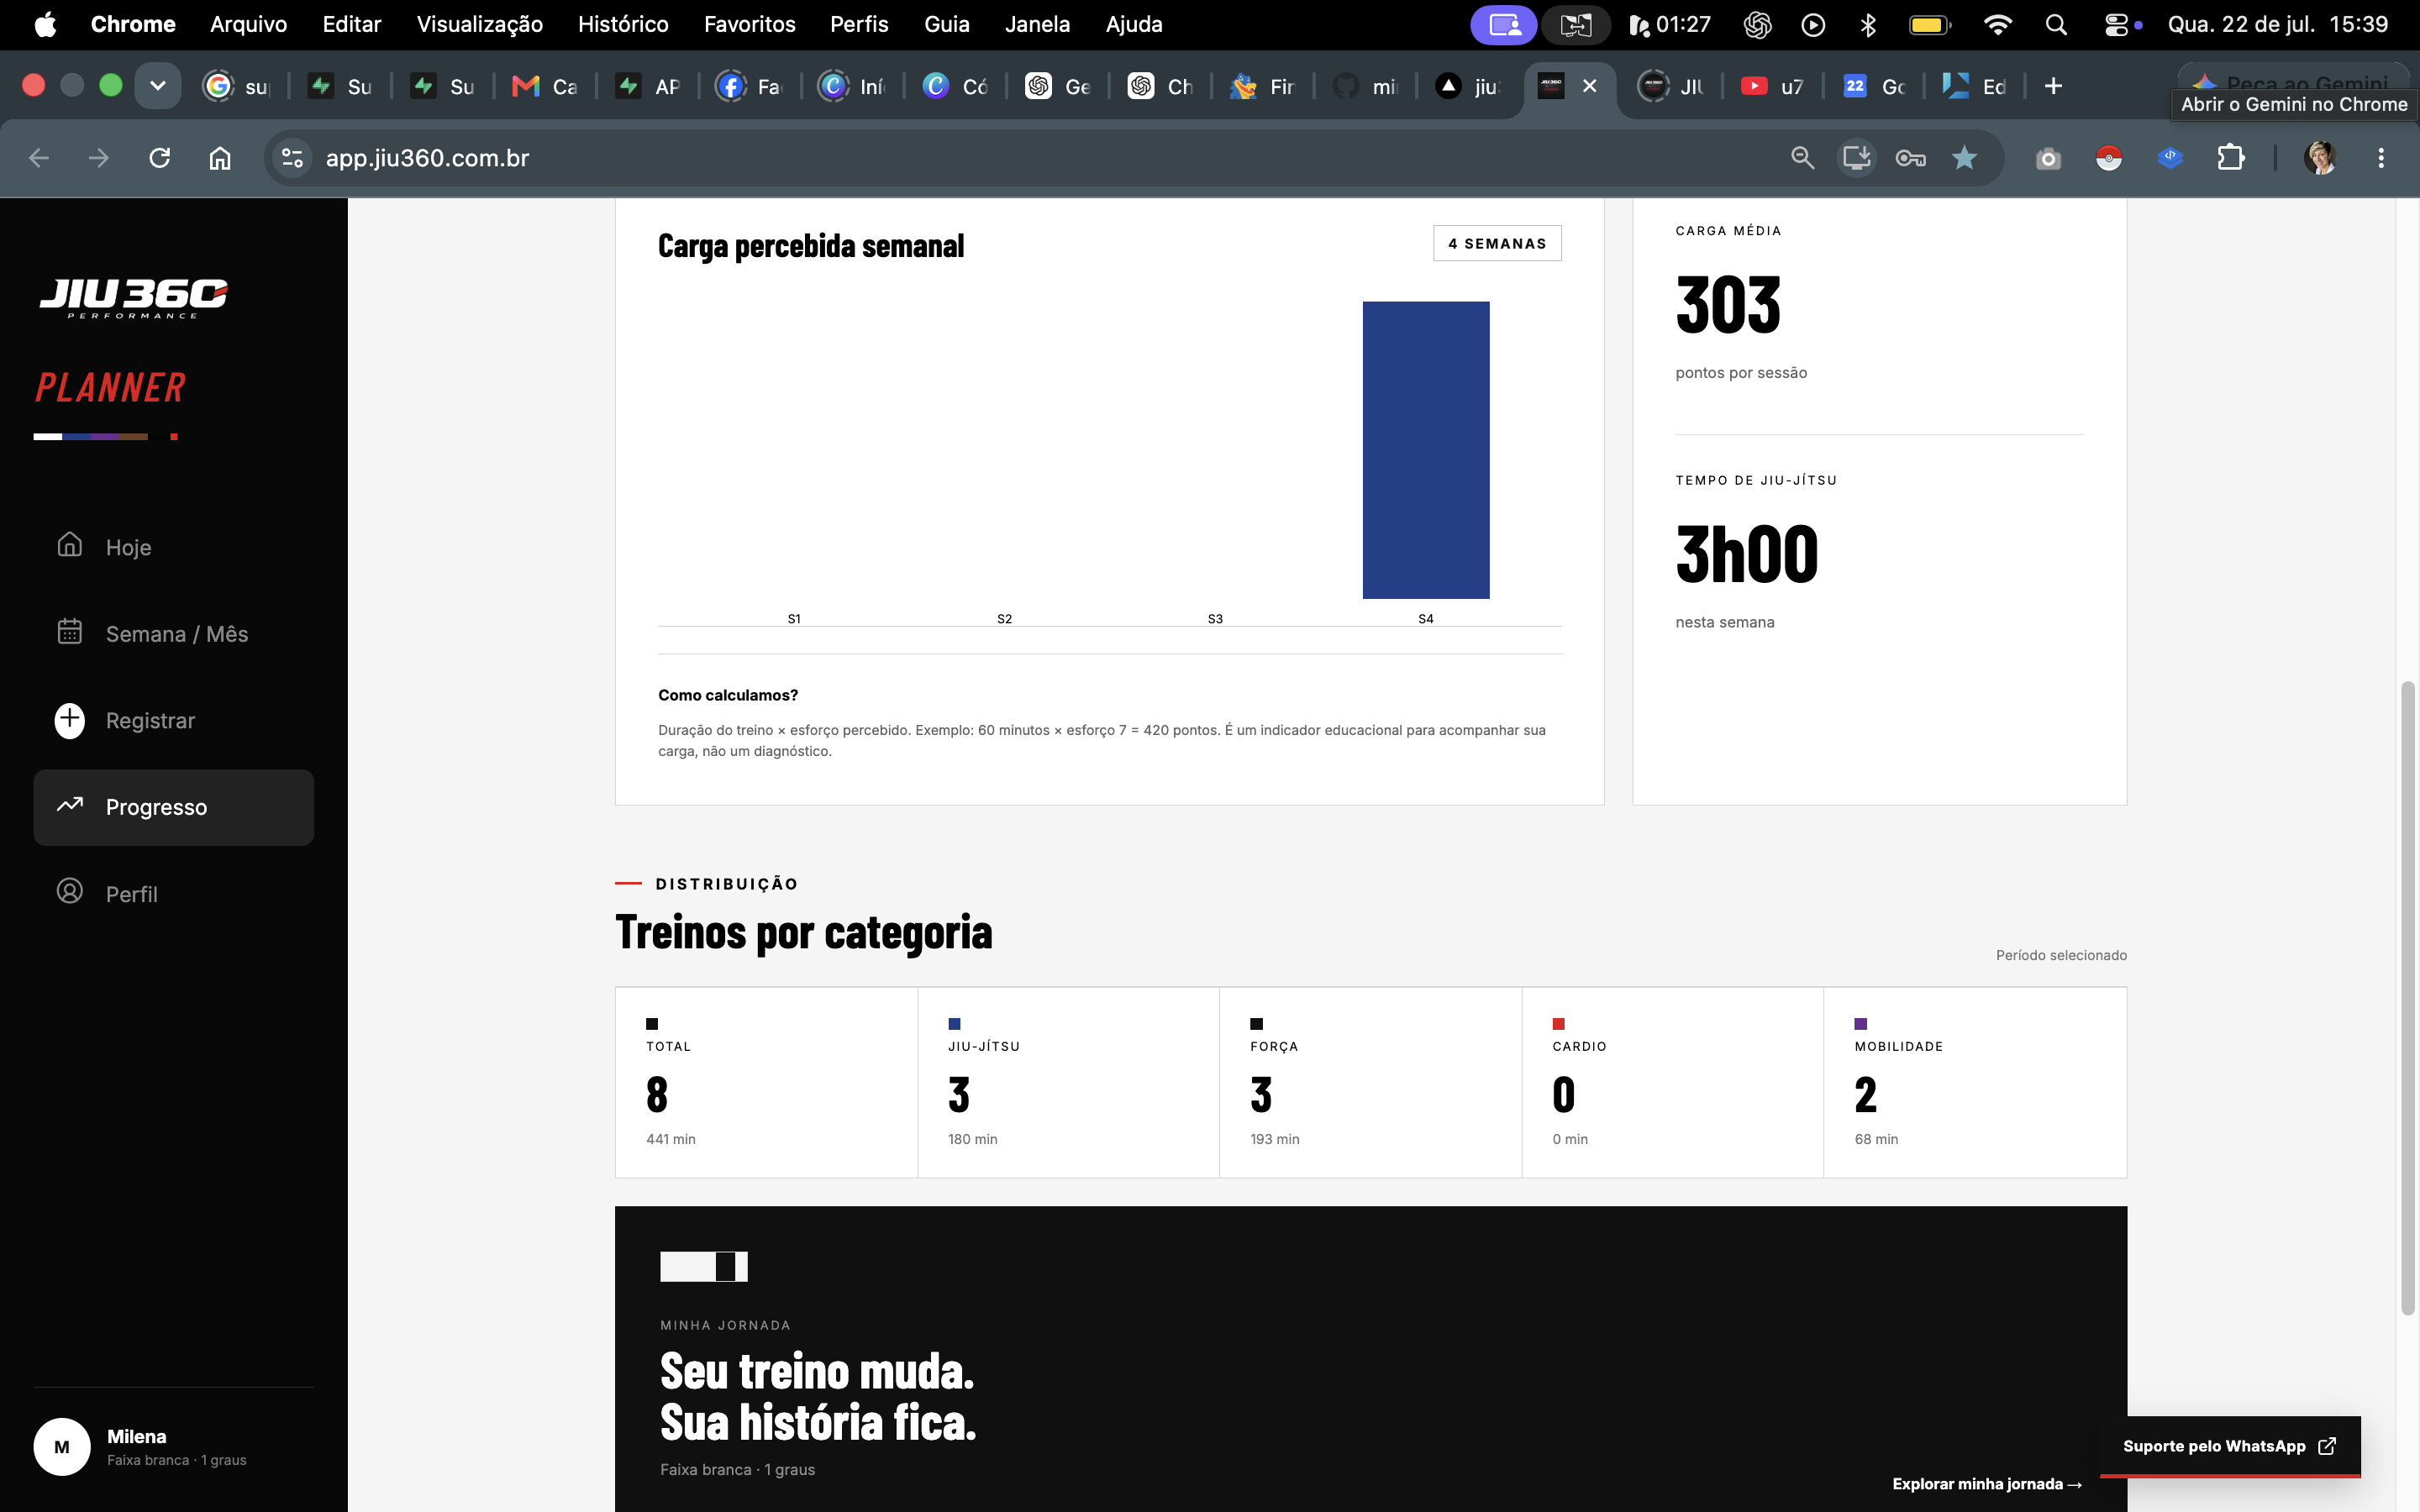Image resolution: width=2420 pixels, height=1512 pixels.
Task: Open Perfil in the sidebar
Action: [173, 893]
